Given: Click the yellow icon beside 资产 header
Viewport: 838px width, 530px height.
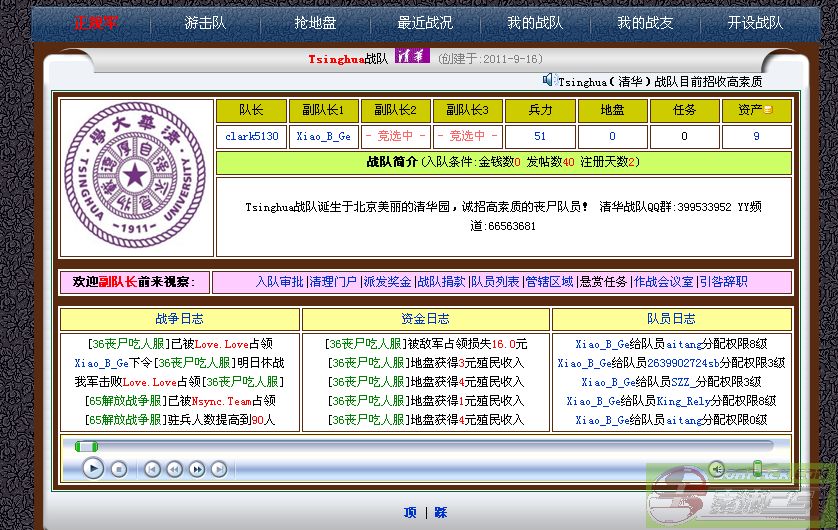Looking at the screenshot, I should [x=769, y=110].
